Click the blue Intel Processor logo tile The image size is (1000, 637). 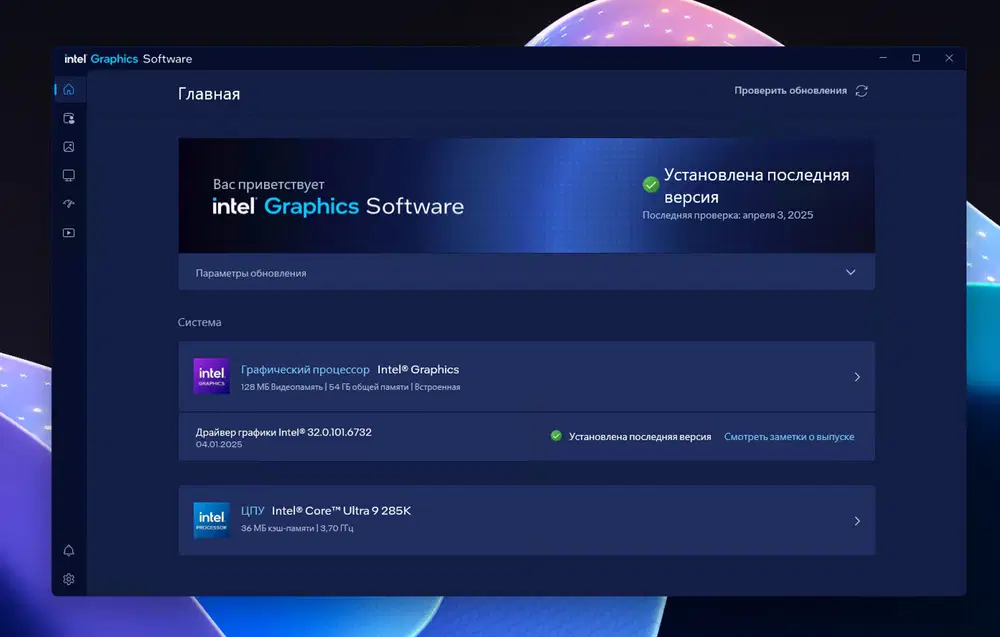click(x=212, y=520)
